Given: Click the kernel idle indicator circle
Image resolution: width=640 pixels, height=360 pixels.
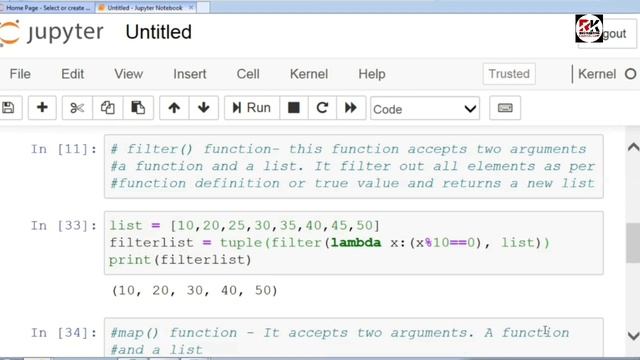Looking at the screenshot, I should (631, 74).
